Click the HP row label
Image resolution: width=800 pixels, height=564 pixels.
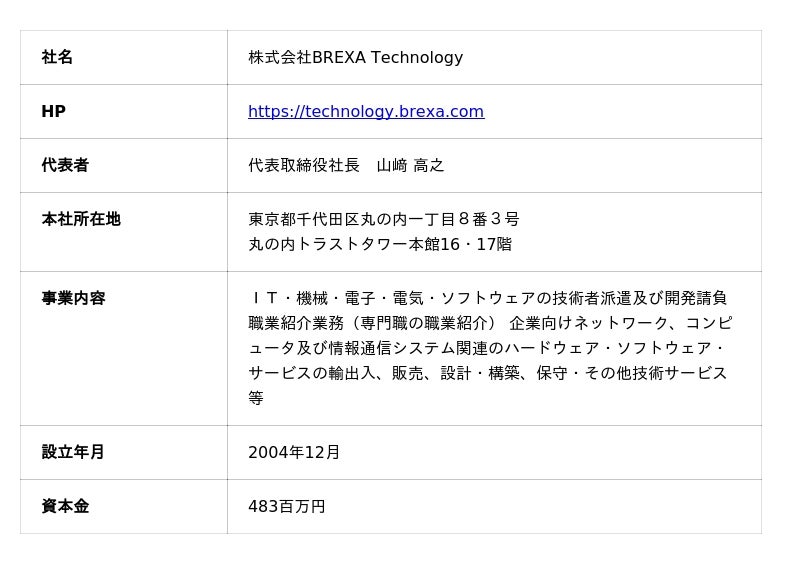pos(53,112)
